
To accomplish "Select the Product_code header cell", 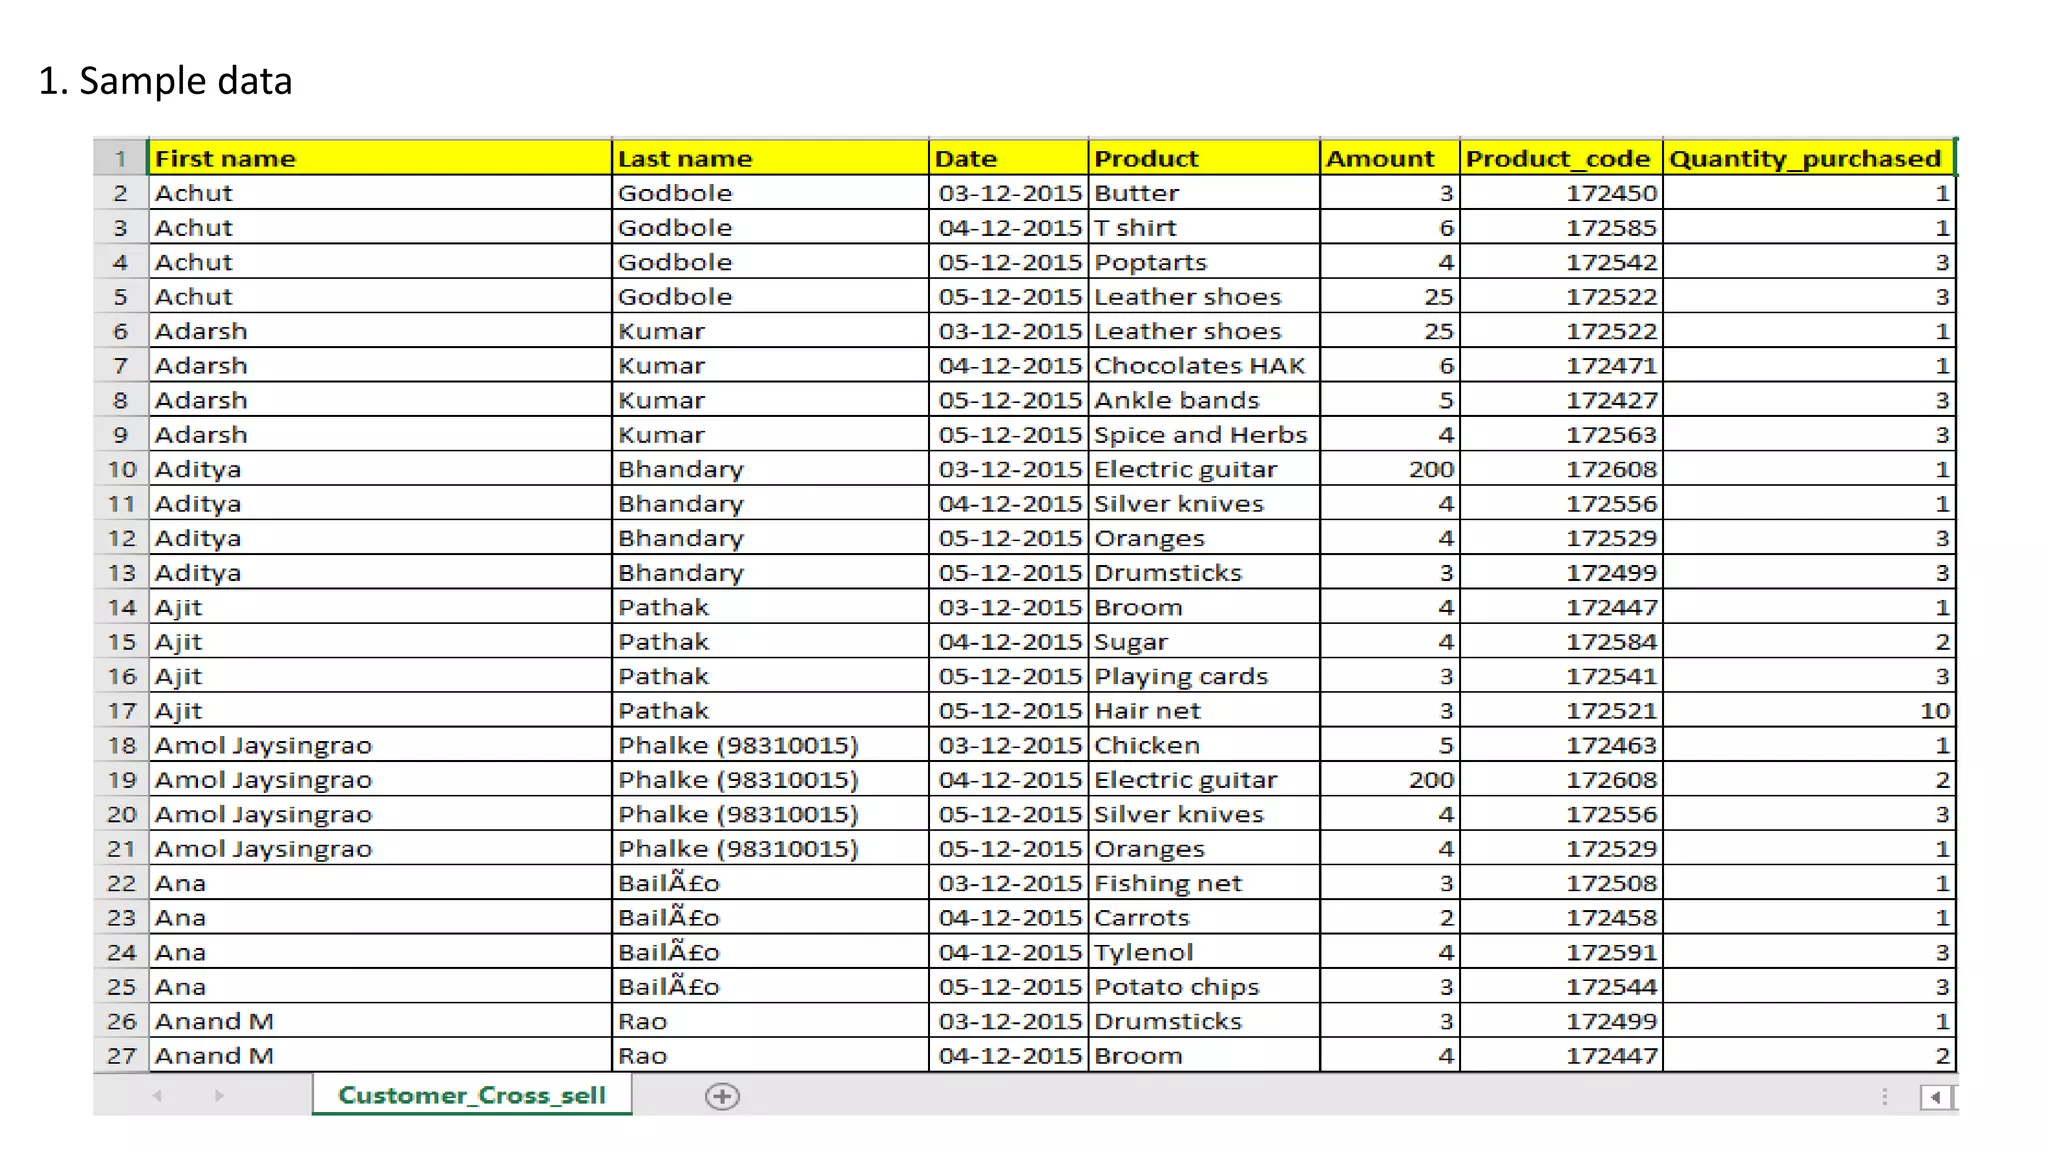I will click(1561, 158).
